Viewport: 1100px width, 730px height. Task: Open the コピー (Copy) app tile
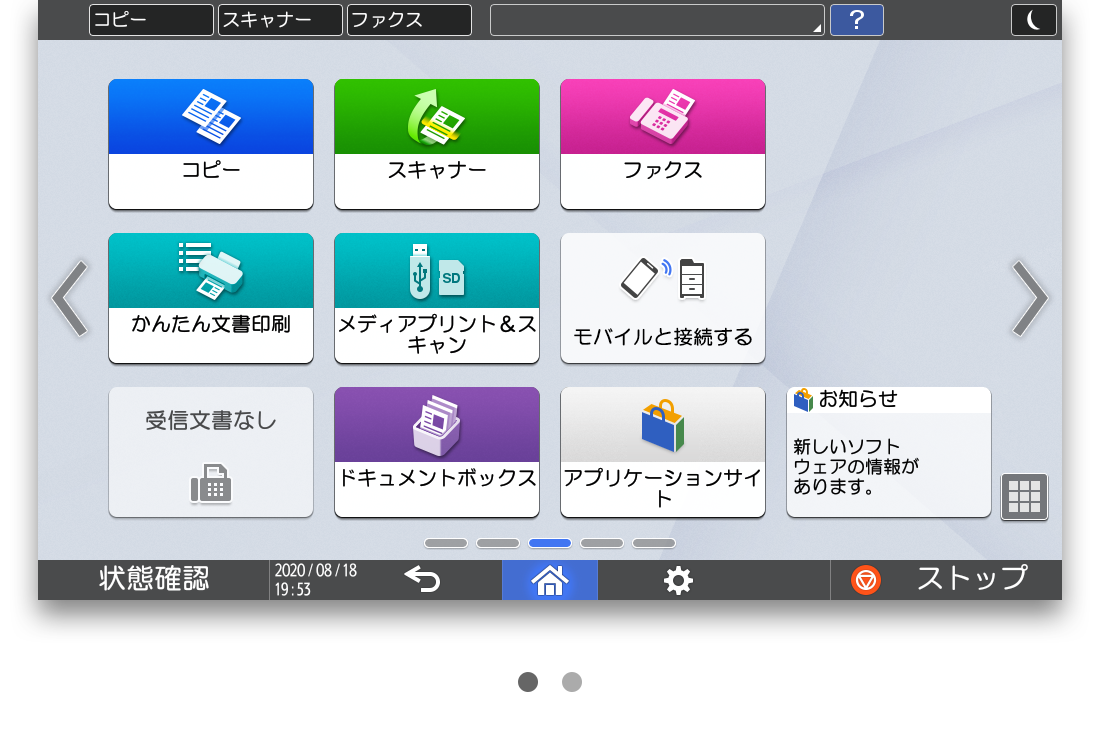[211, 144]
